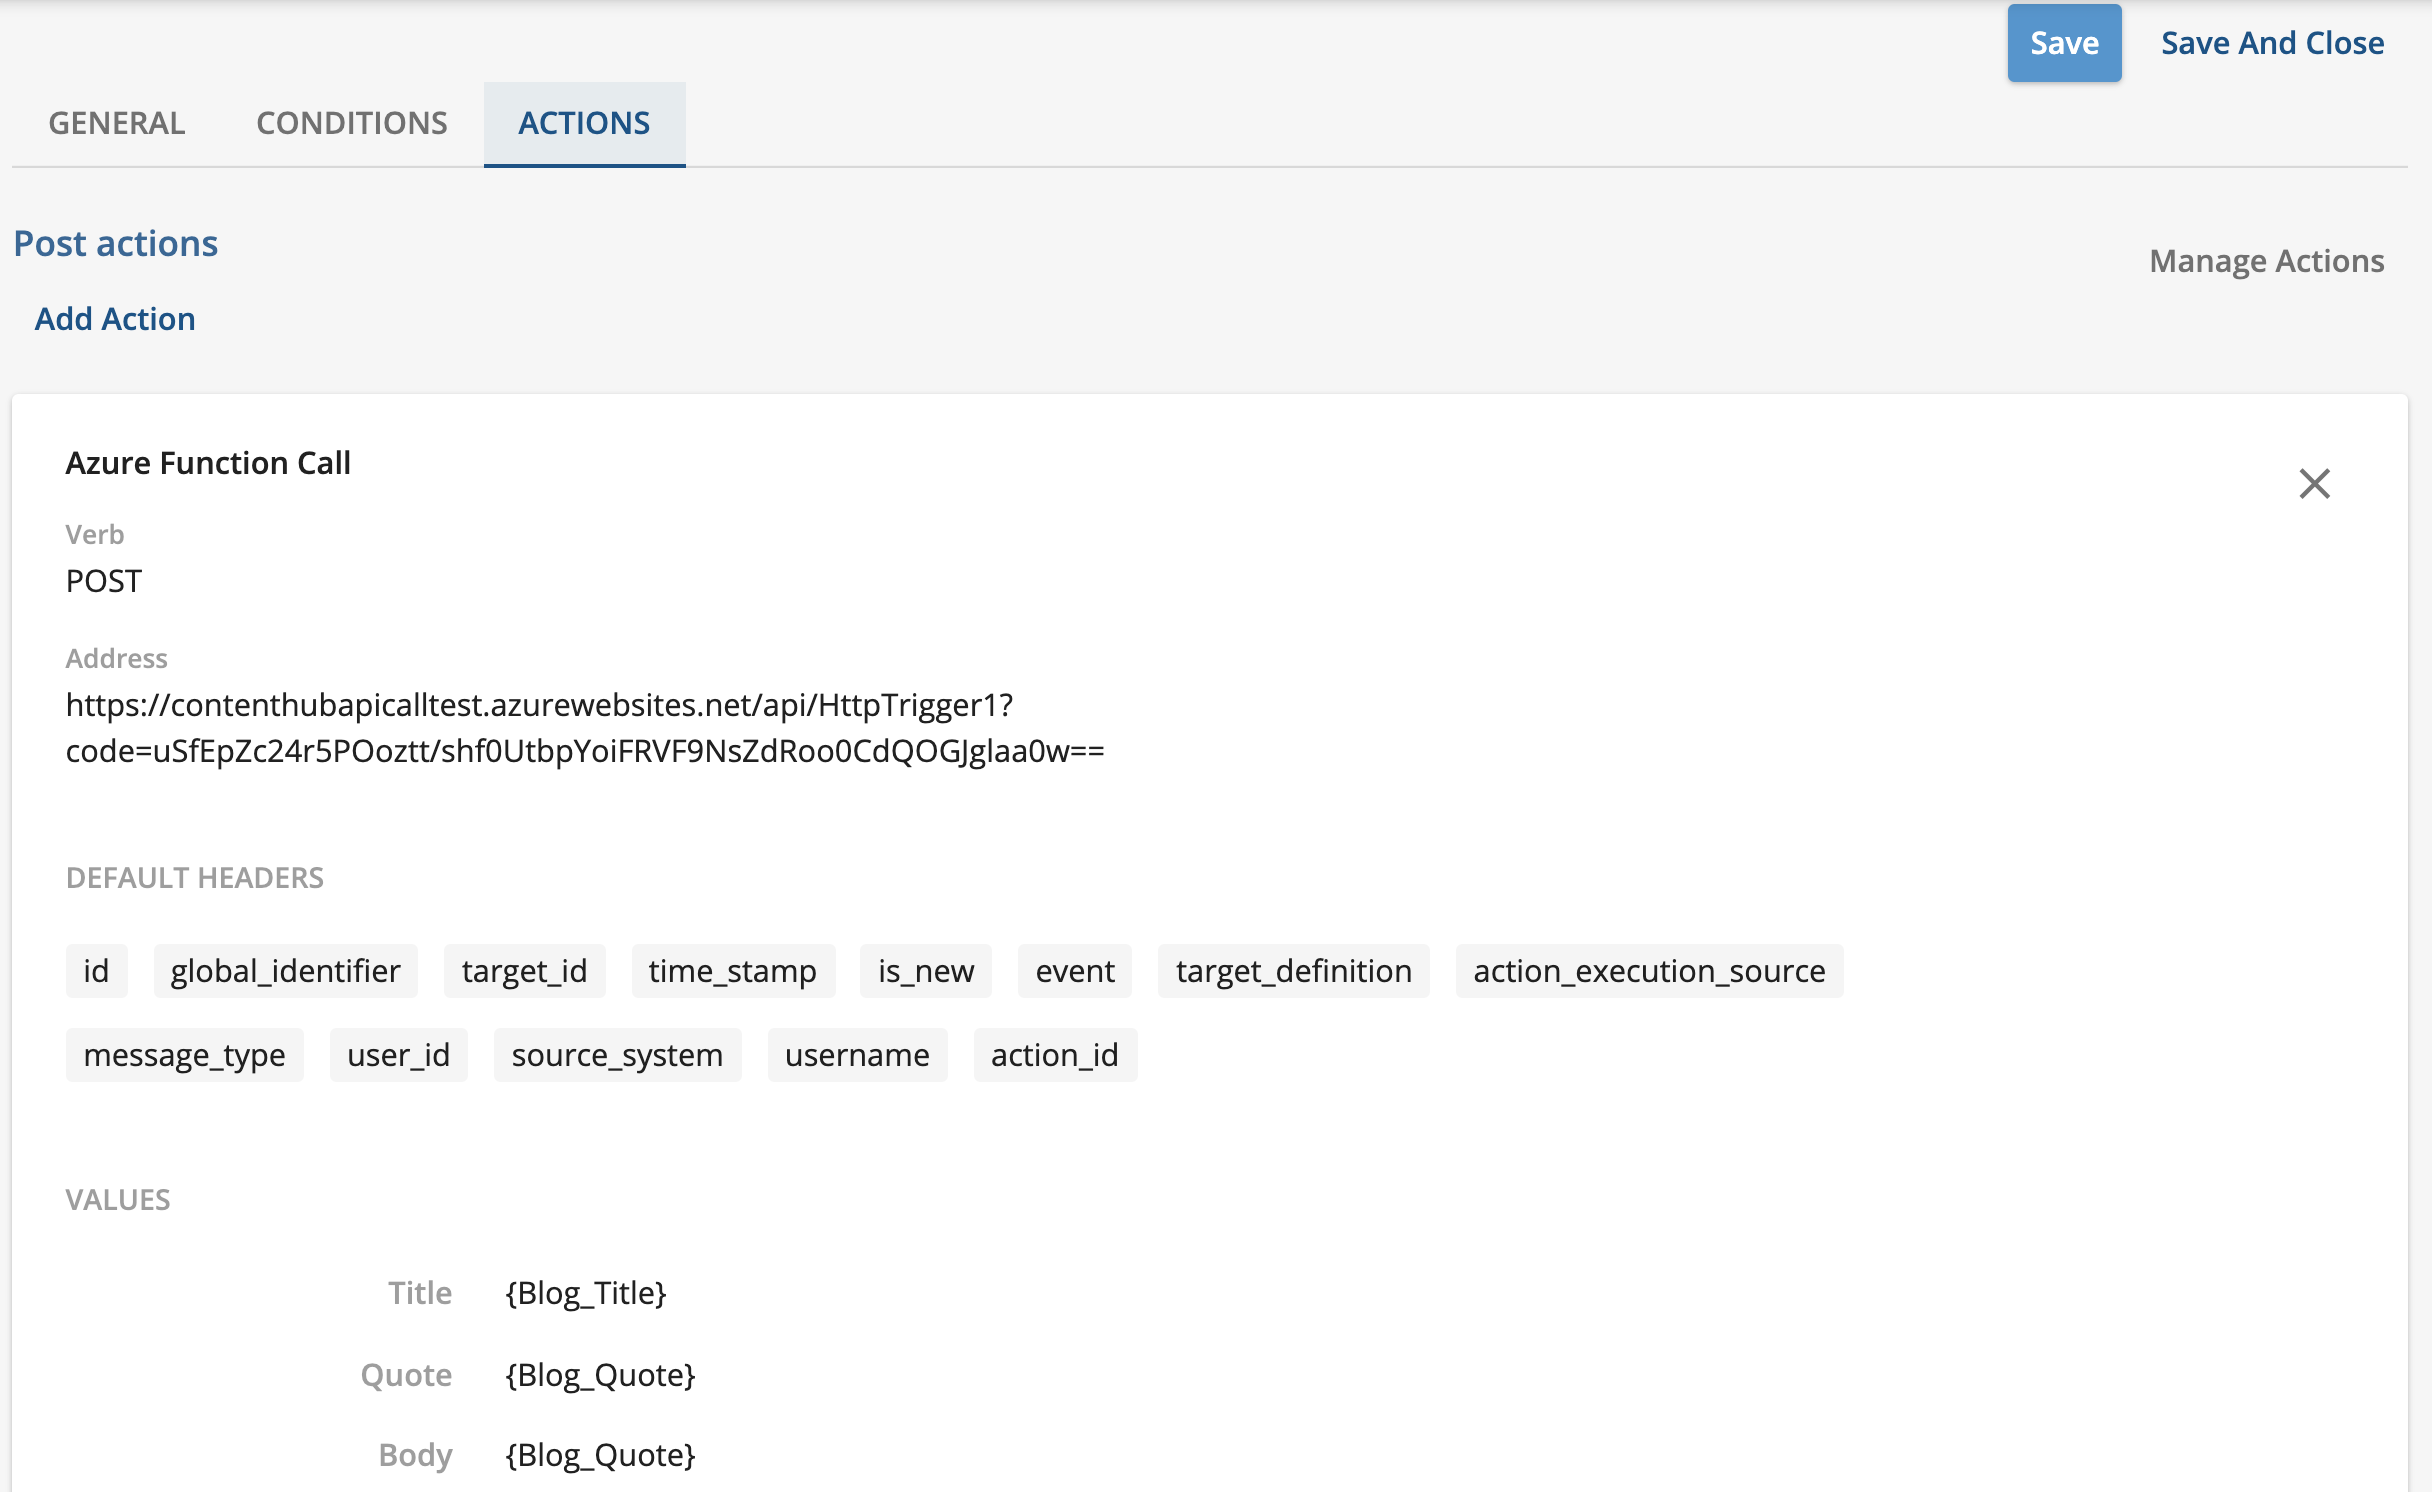Remove the Azure Function Call action with X icon
The width and height of the screenshot is (2432, 1492).
(x=2314, y=484)
